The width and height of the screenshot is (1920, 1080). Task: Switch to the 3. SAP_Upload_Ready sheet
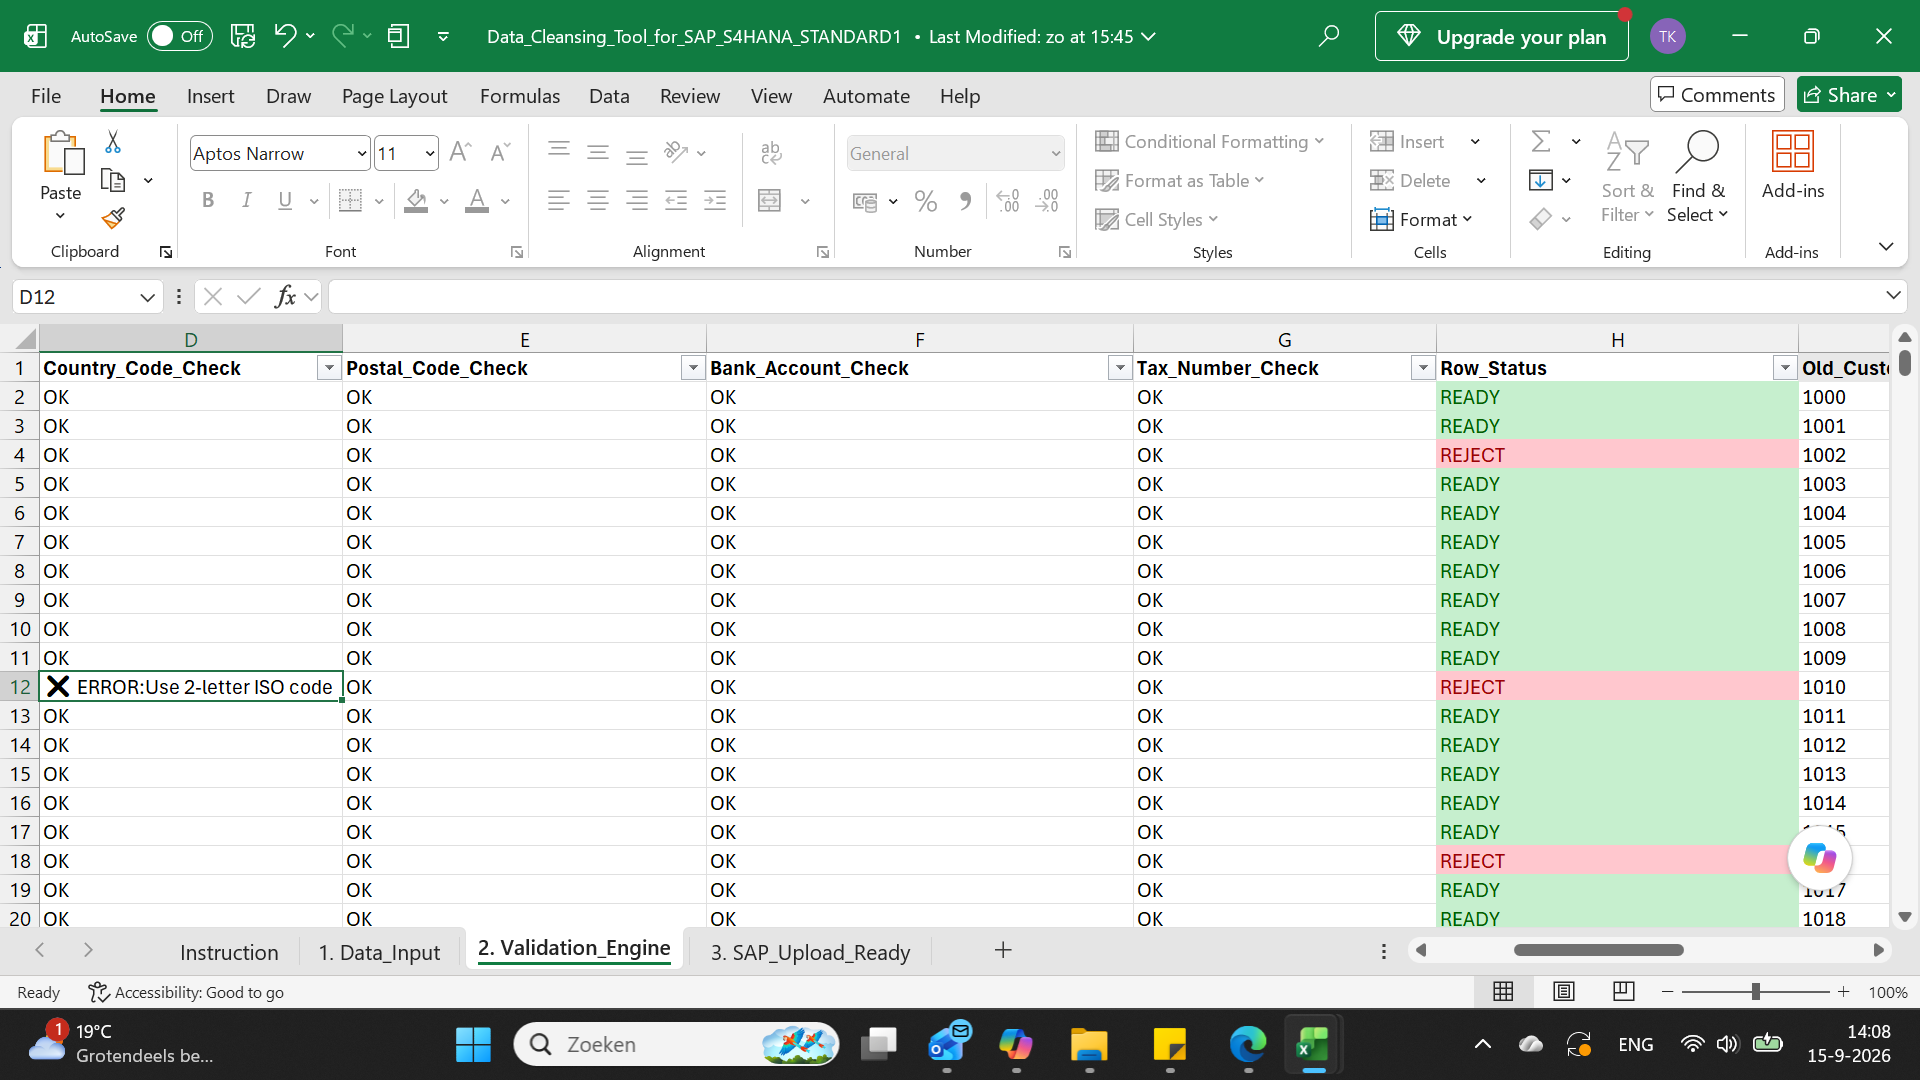(810, 952)
